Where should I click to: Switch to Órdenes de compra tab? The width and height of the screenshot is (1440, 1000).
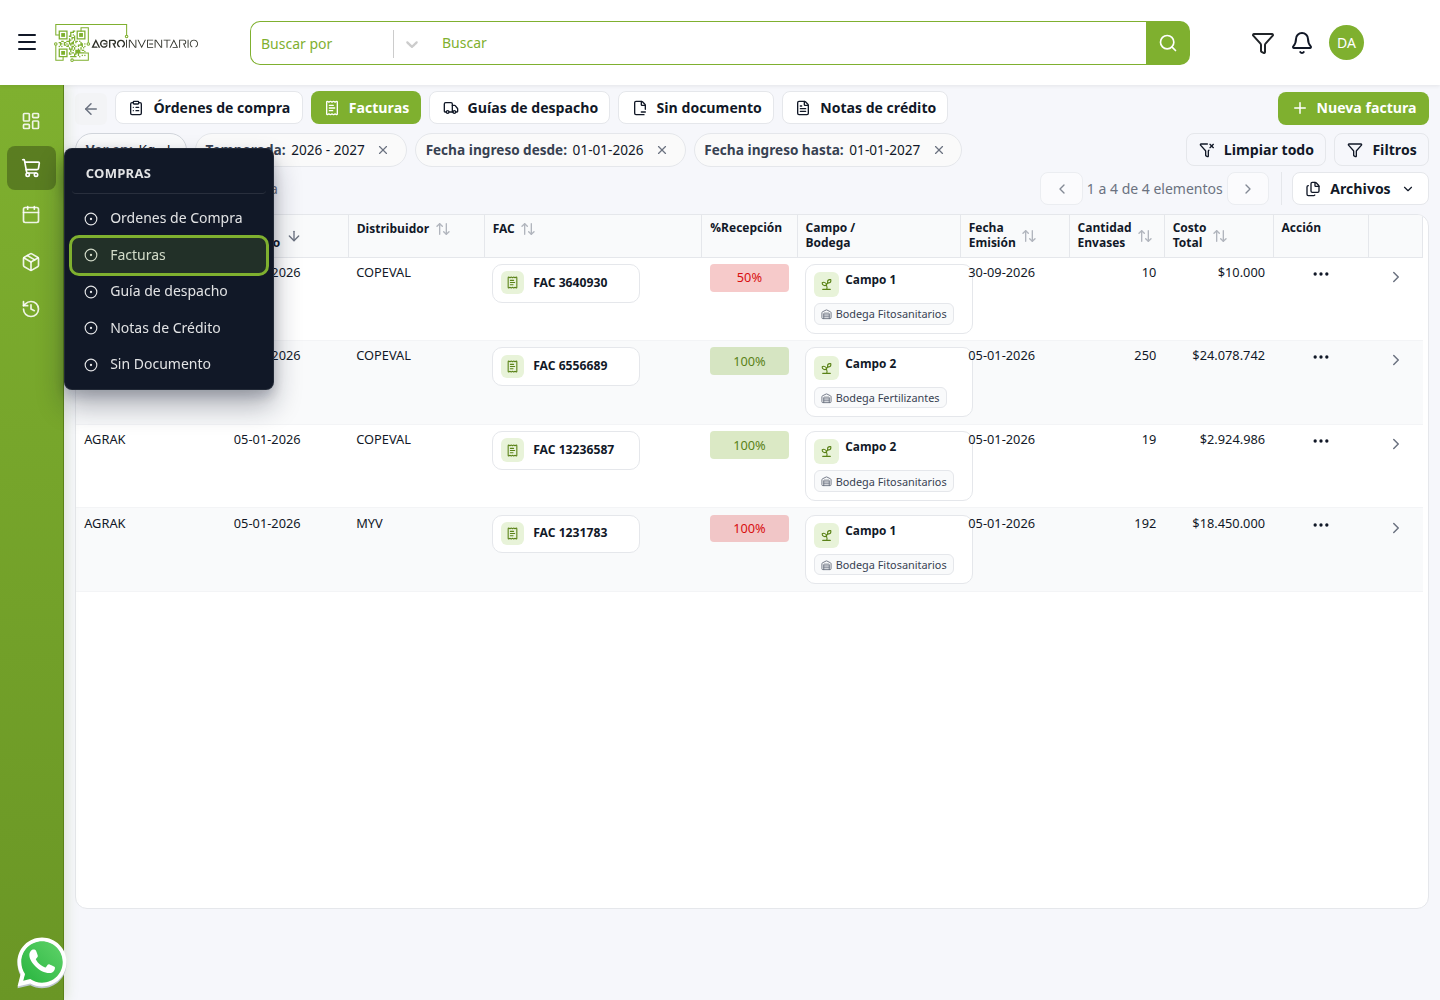(209, 108)
